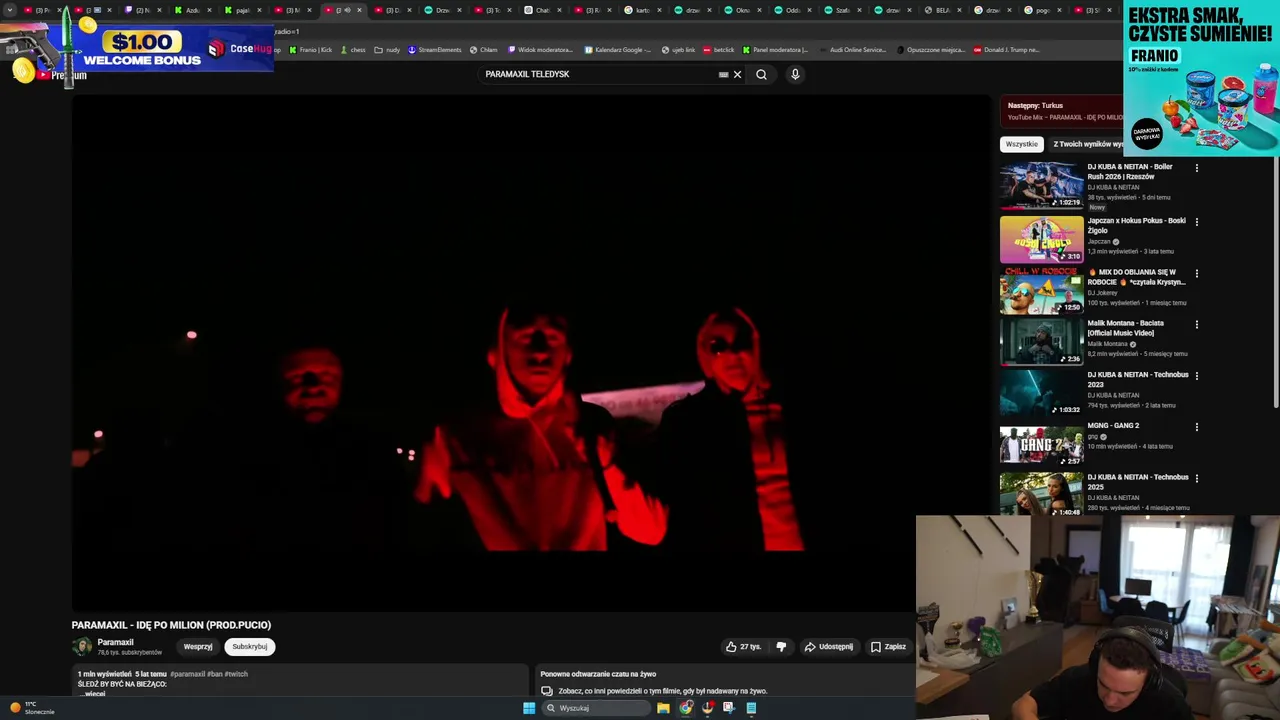Open the CHILL W ROBOCIE mix thumbnail
Viewport: 1280px width, 720px height.
pos(1041,291)
